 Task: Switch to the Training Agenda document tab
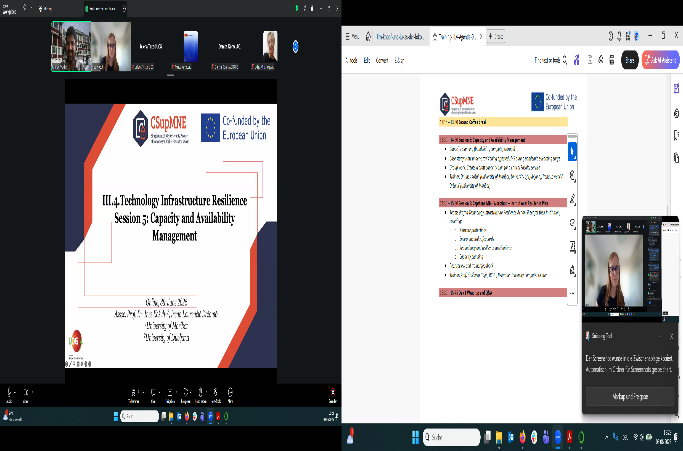tap(457, 37)
